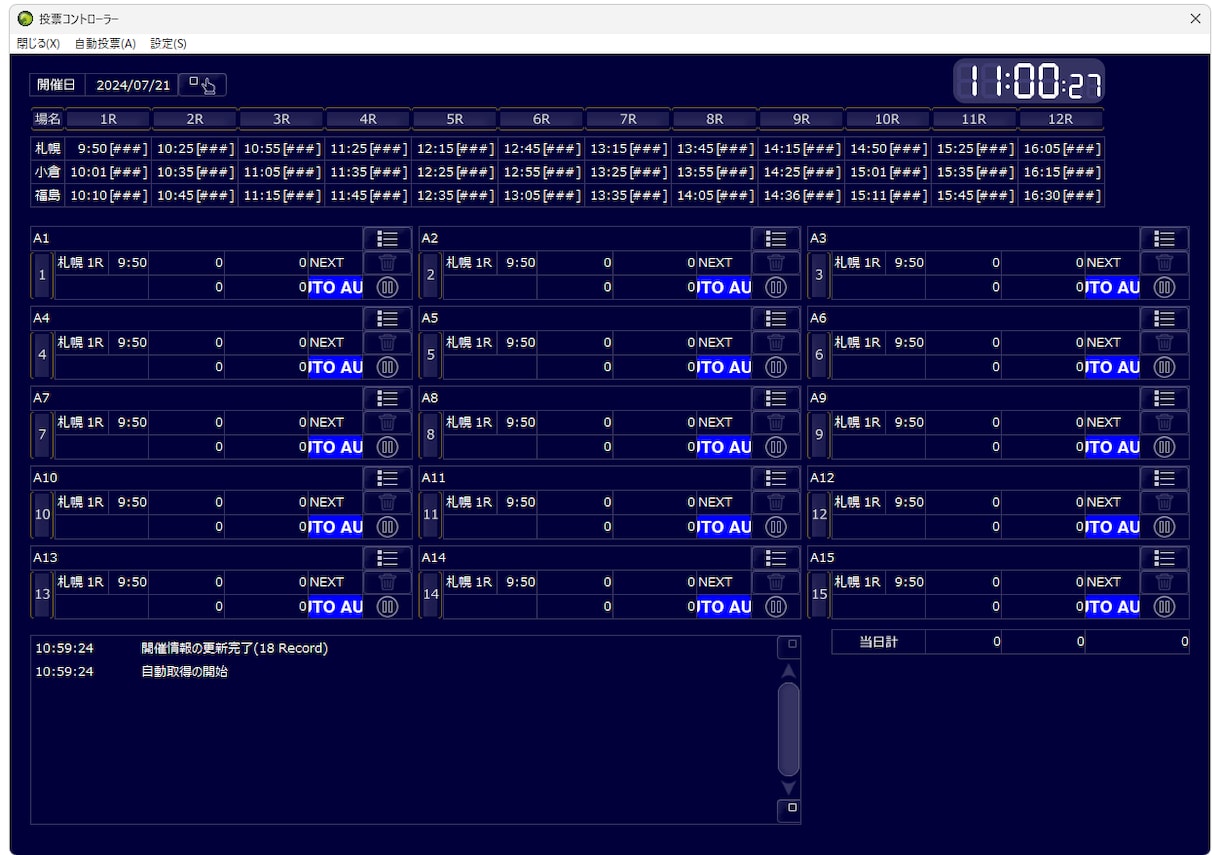This screenshot has width=1220, height=855.
Task: Select the 1R column header
Action: coord(108,119)
